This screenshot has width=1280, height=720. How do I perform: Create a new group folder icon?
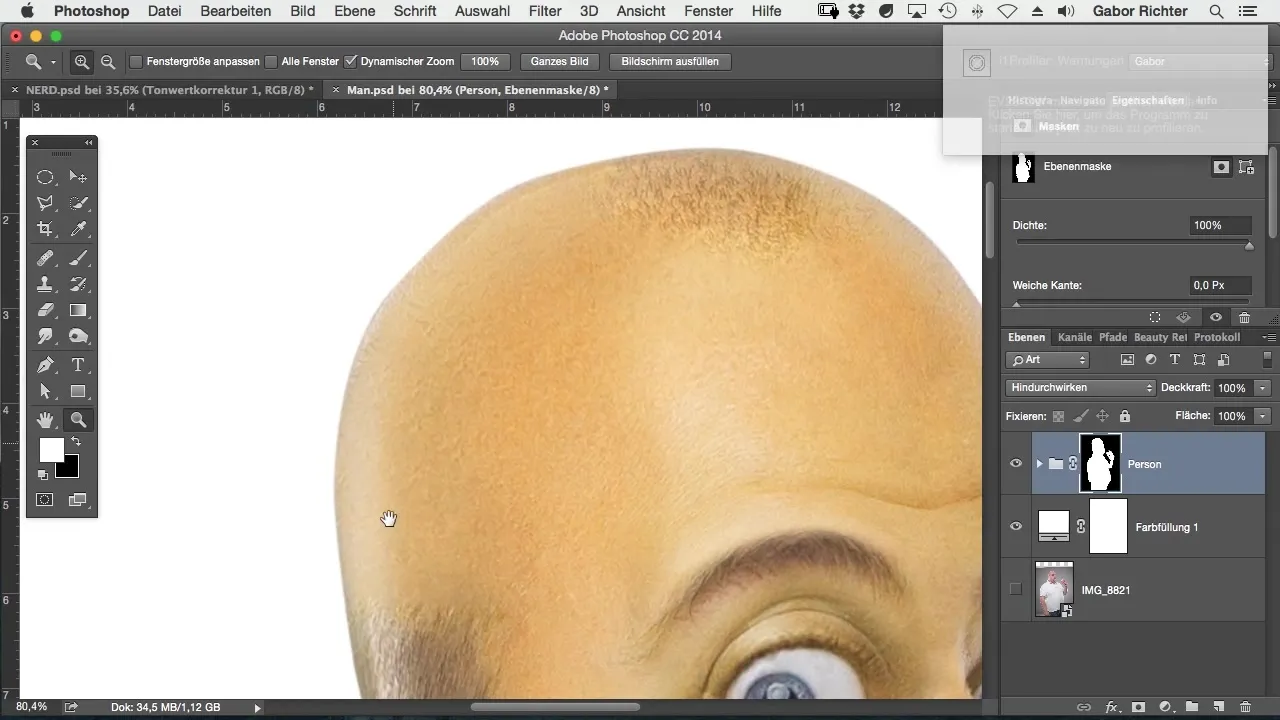(1192, 707)
